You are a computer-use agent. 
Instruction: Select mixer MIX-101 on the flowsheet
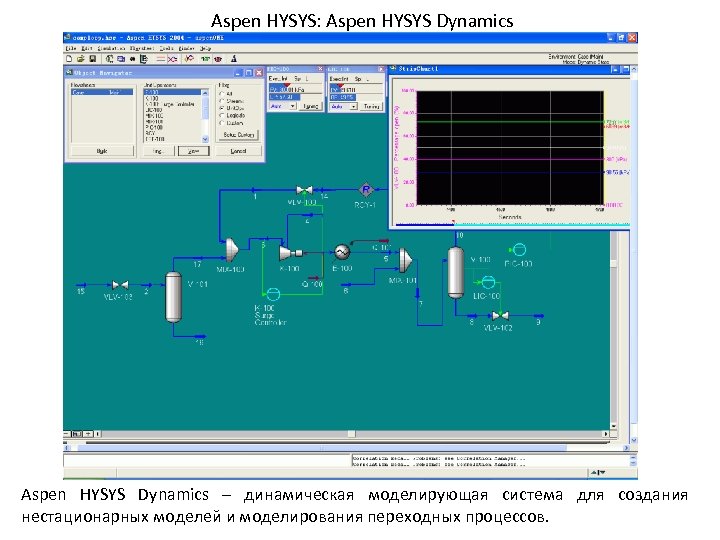[x=405, y=260]
